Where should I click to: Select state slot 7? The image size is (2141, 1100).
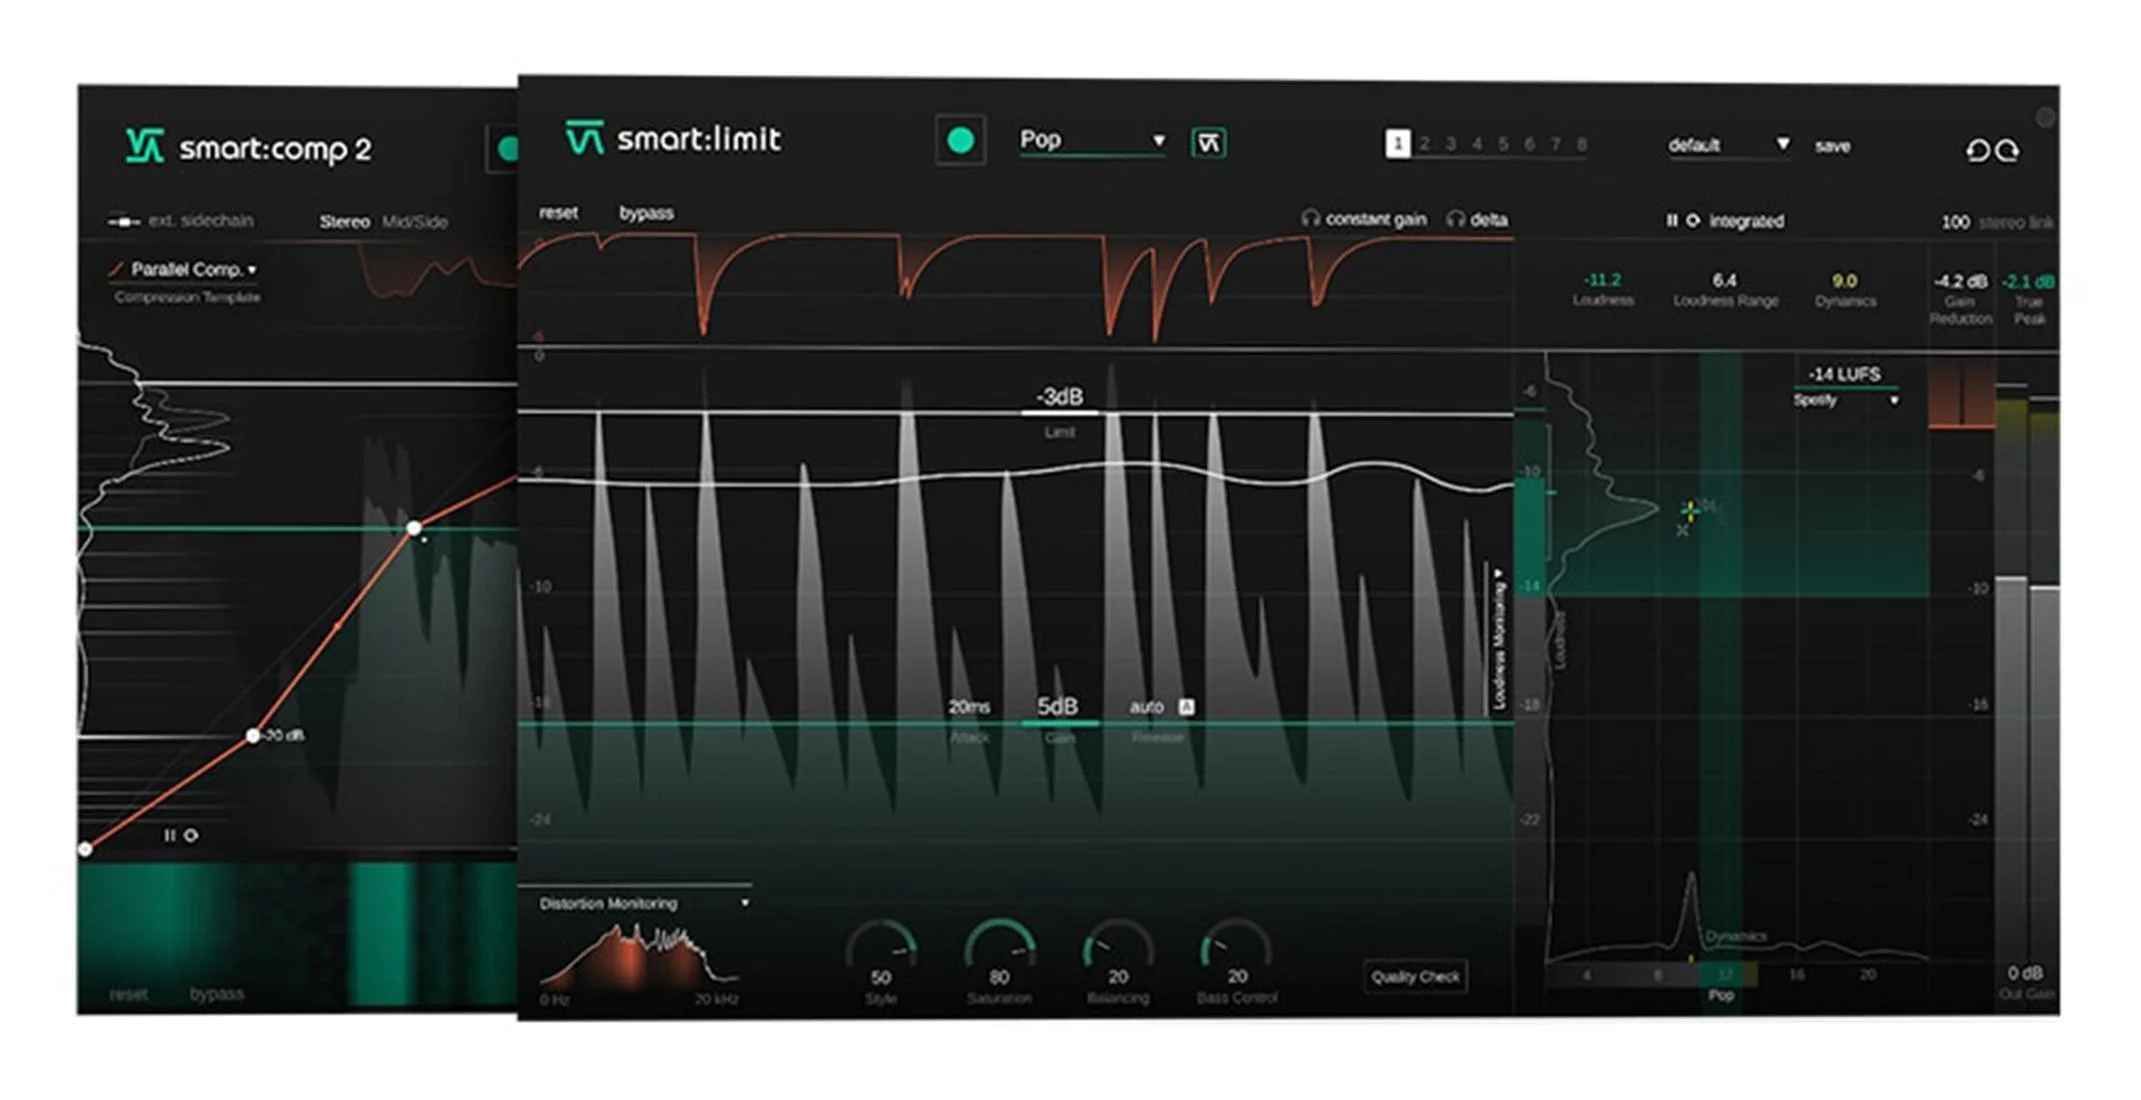pyautogui.click(x=1556, y=145)
